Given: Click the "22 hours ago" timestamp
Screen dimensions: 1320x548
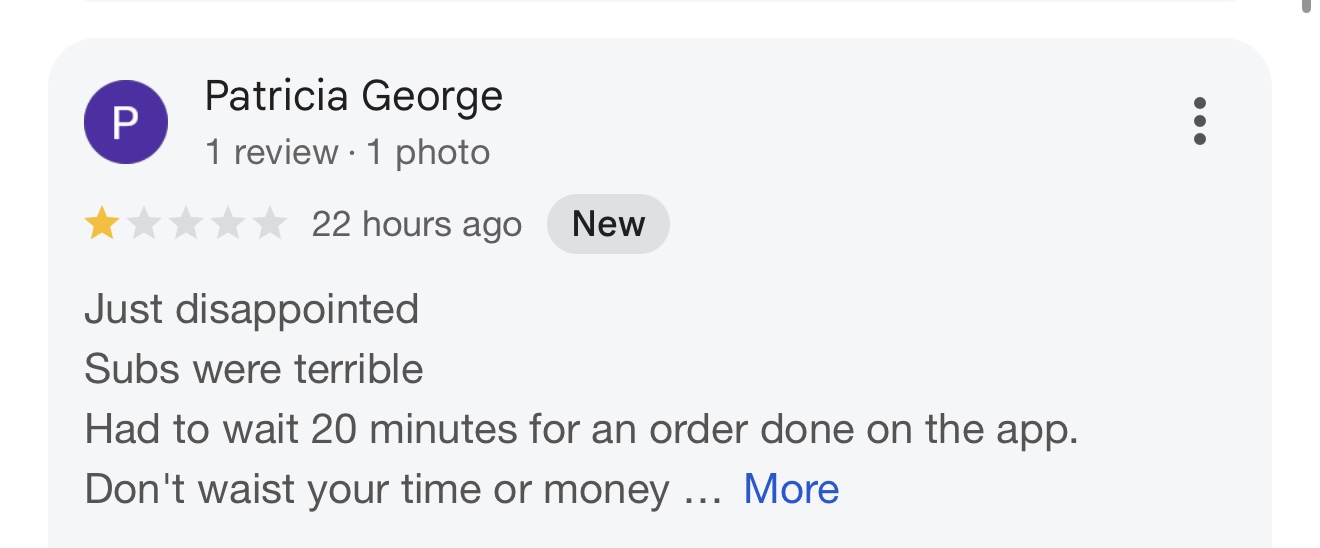Looking at the screenshot, I should [x=416, y=224].
